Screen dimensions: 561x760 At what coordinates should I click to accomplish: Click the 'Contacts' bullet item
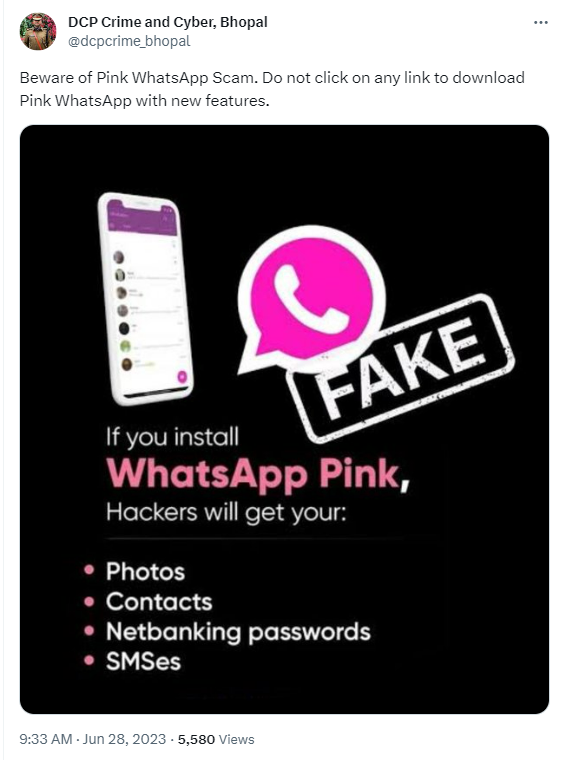pos(159,602)
